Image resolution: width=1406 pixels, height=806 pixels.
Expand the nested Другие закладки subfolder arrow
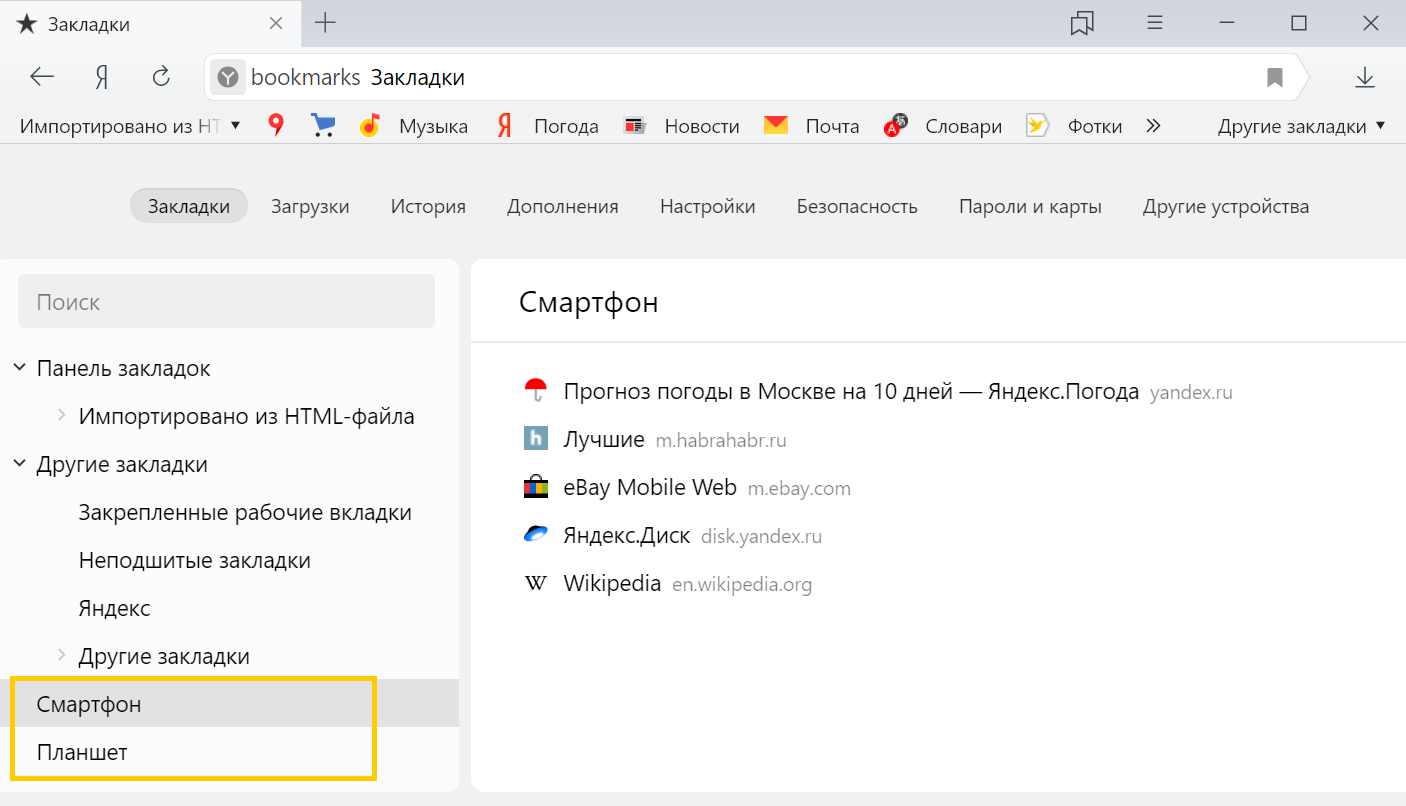click(x=61, y=655)
